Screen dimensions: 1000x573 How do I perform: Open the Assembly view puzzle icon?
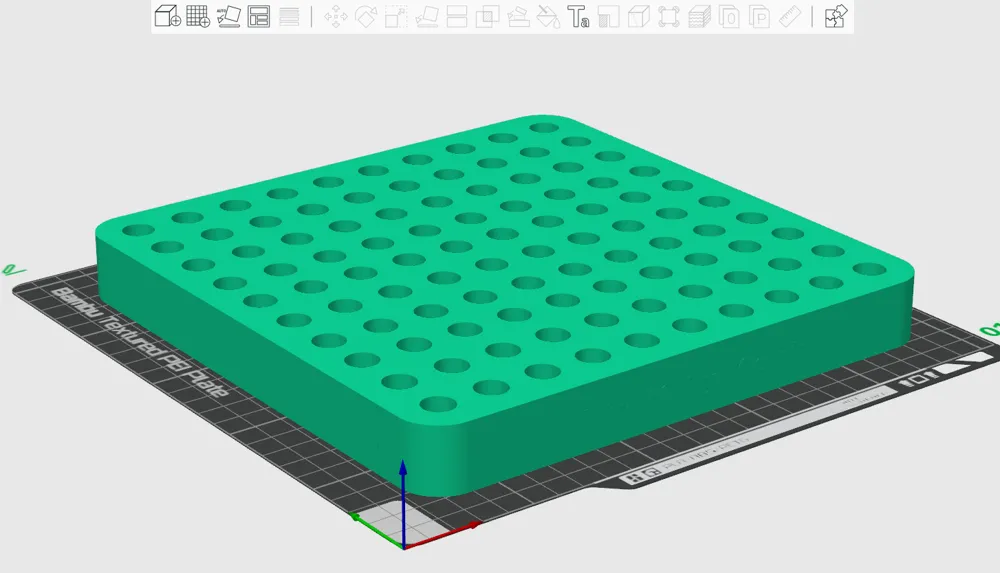pos(835,17)
